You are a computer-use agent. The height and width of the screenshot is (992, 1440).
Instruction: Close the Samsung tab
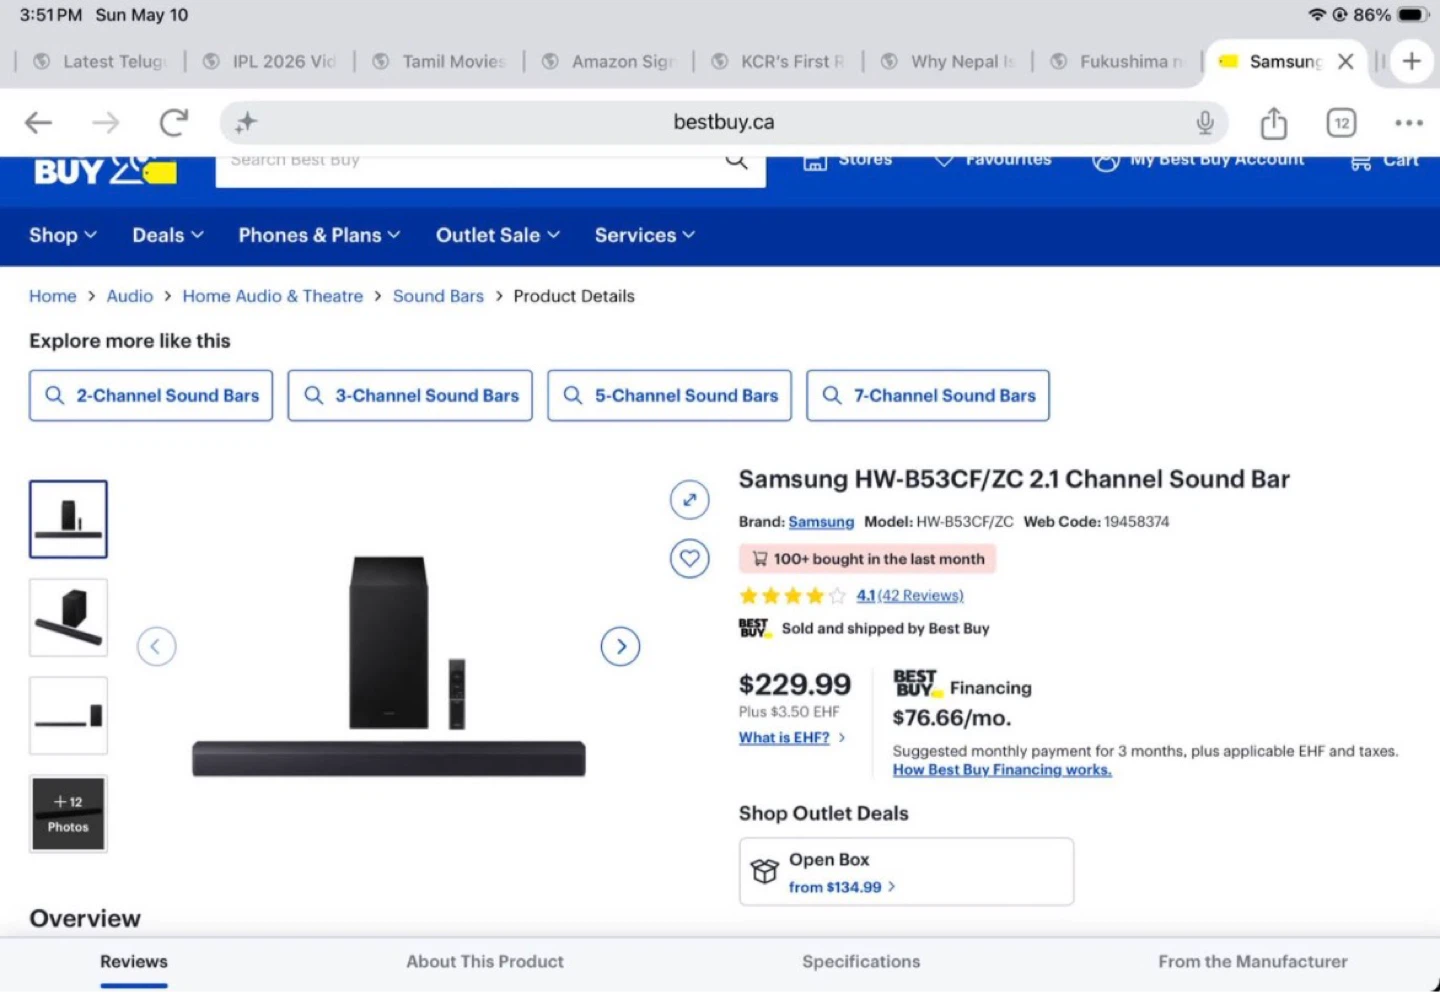pyautogui.click(x=1346, y=61)
